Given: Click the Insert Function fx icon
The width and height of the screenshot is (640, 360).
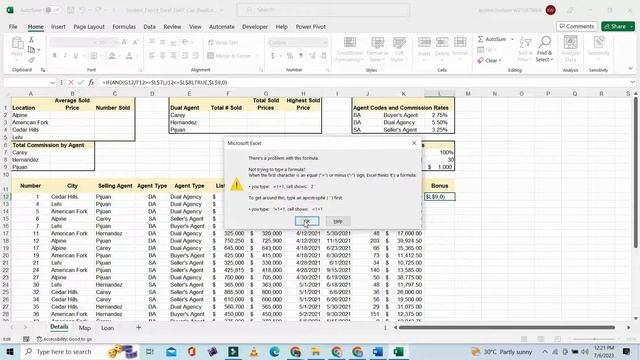Looking at the screenshot, I should coord(91,82).
